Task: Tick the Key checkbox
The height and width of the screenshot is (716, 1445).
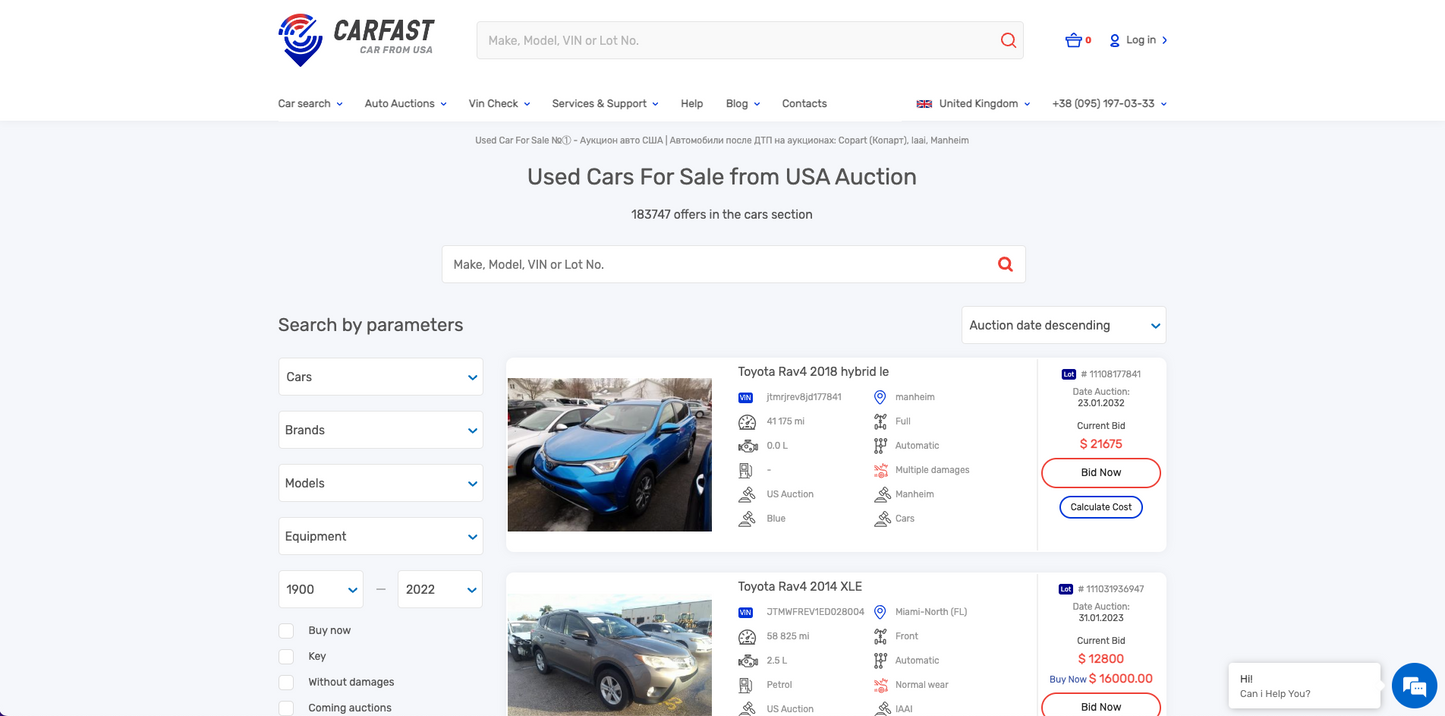Action: click(286, 657)
